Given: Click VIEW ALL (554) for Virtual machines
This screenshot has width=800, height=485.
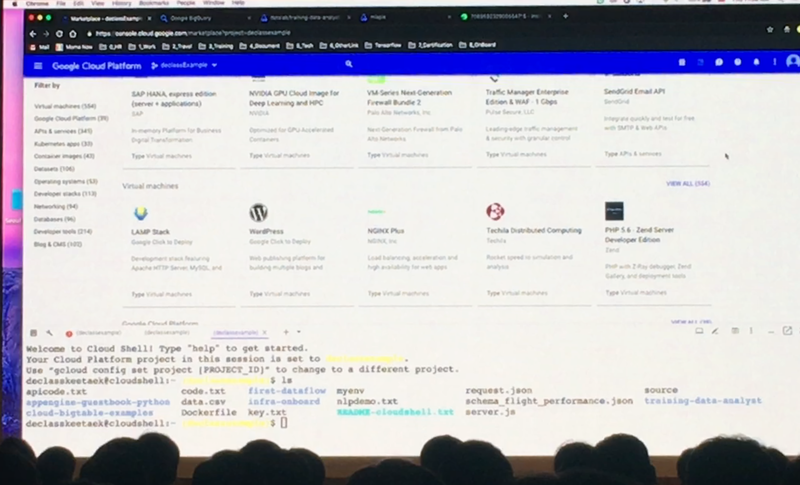Looking at the screenshot, I should click(x=688, y=184).
